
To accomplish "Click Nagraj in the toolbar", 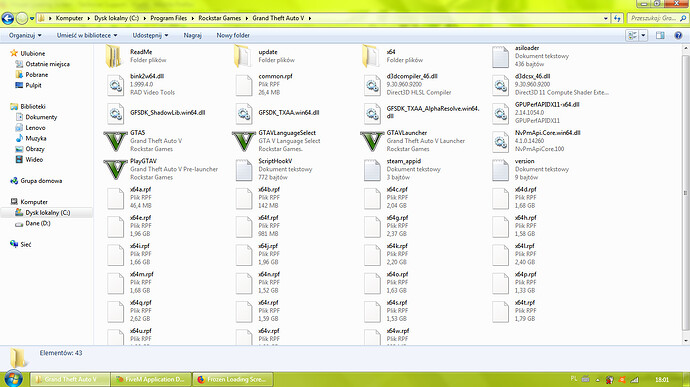I will (192, 35).
